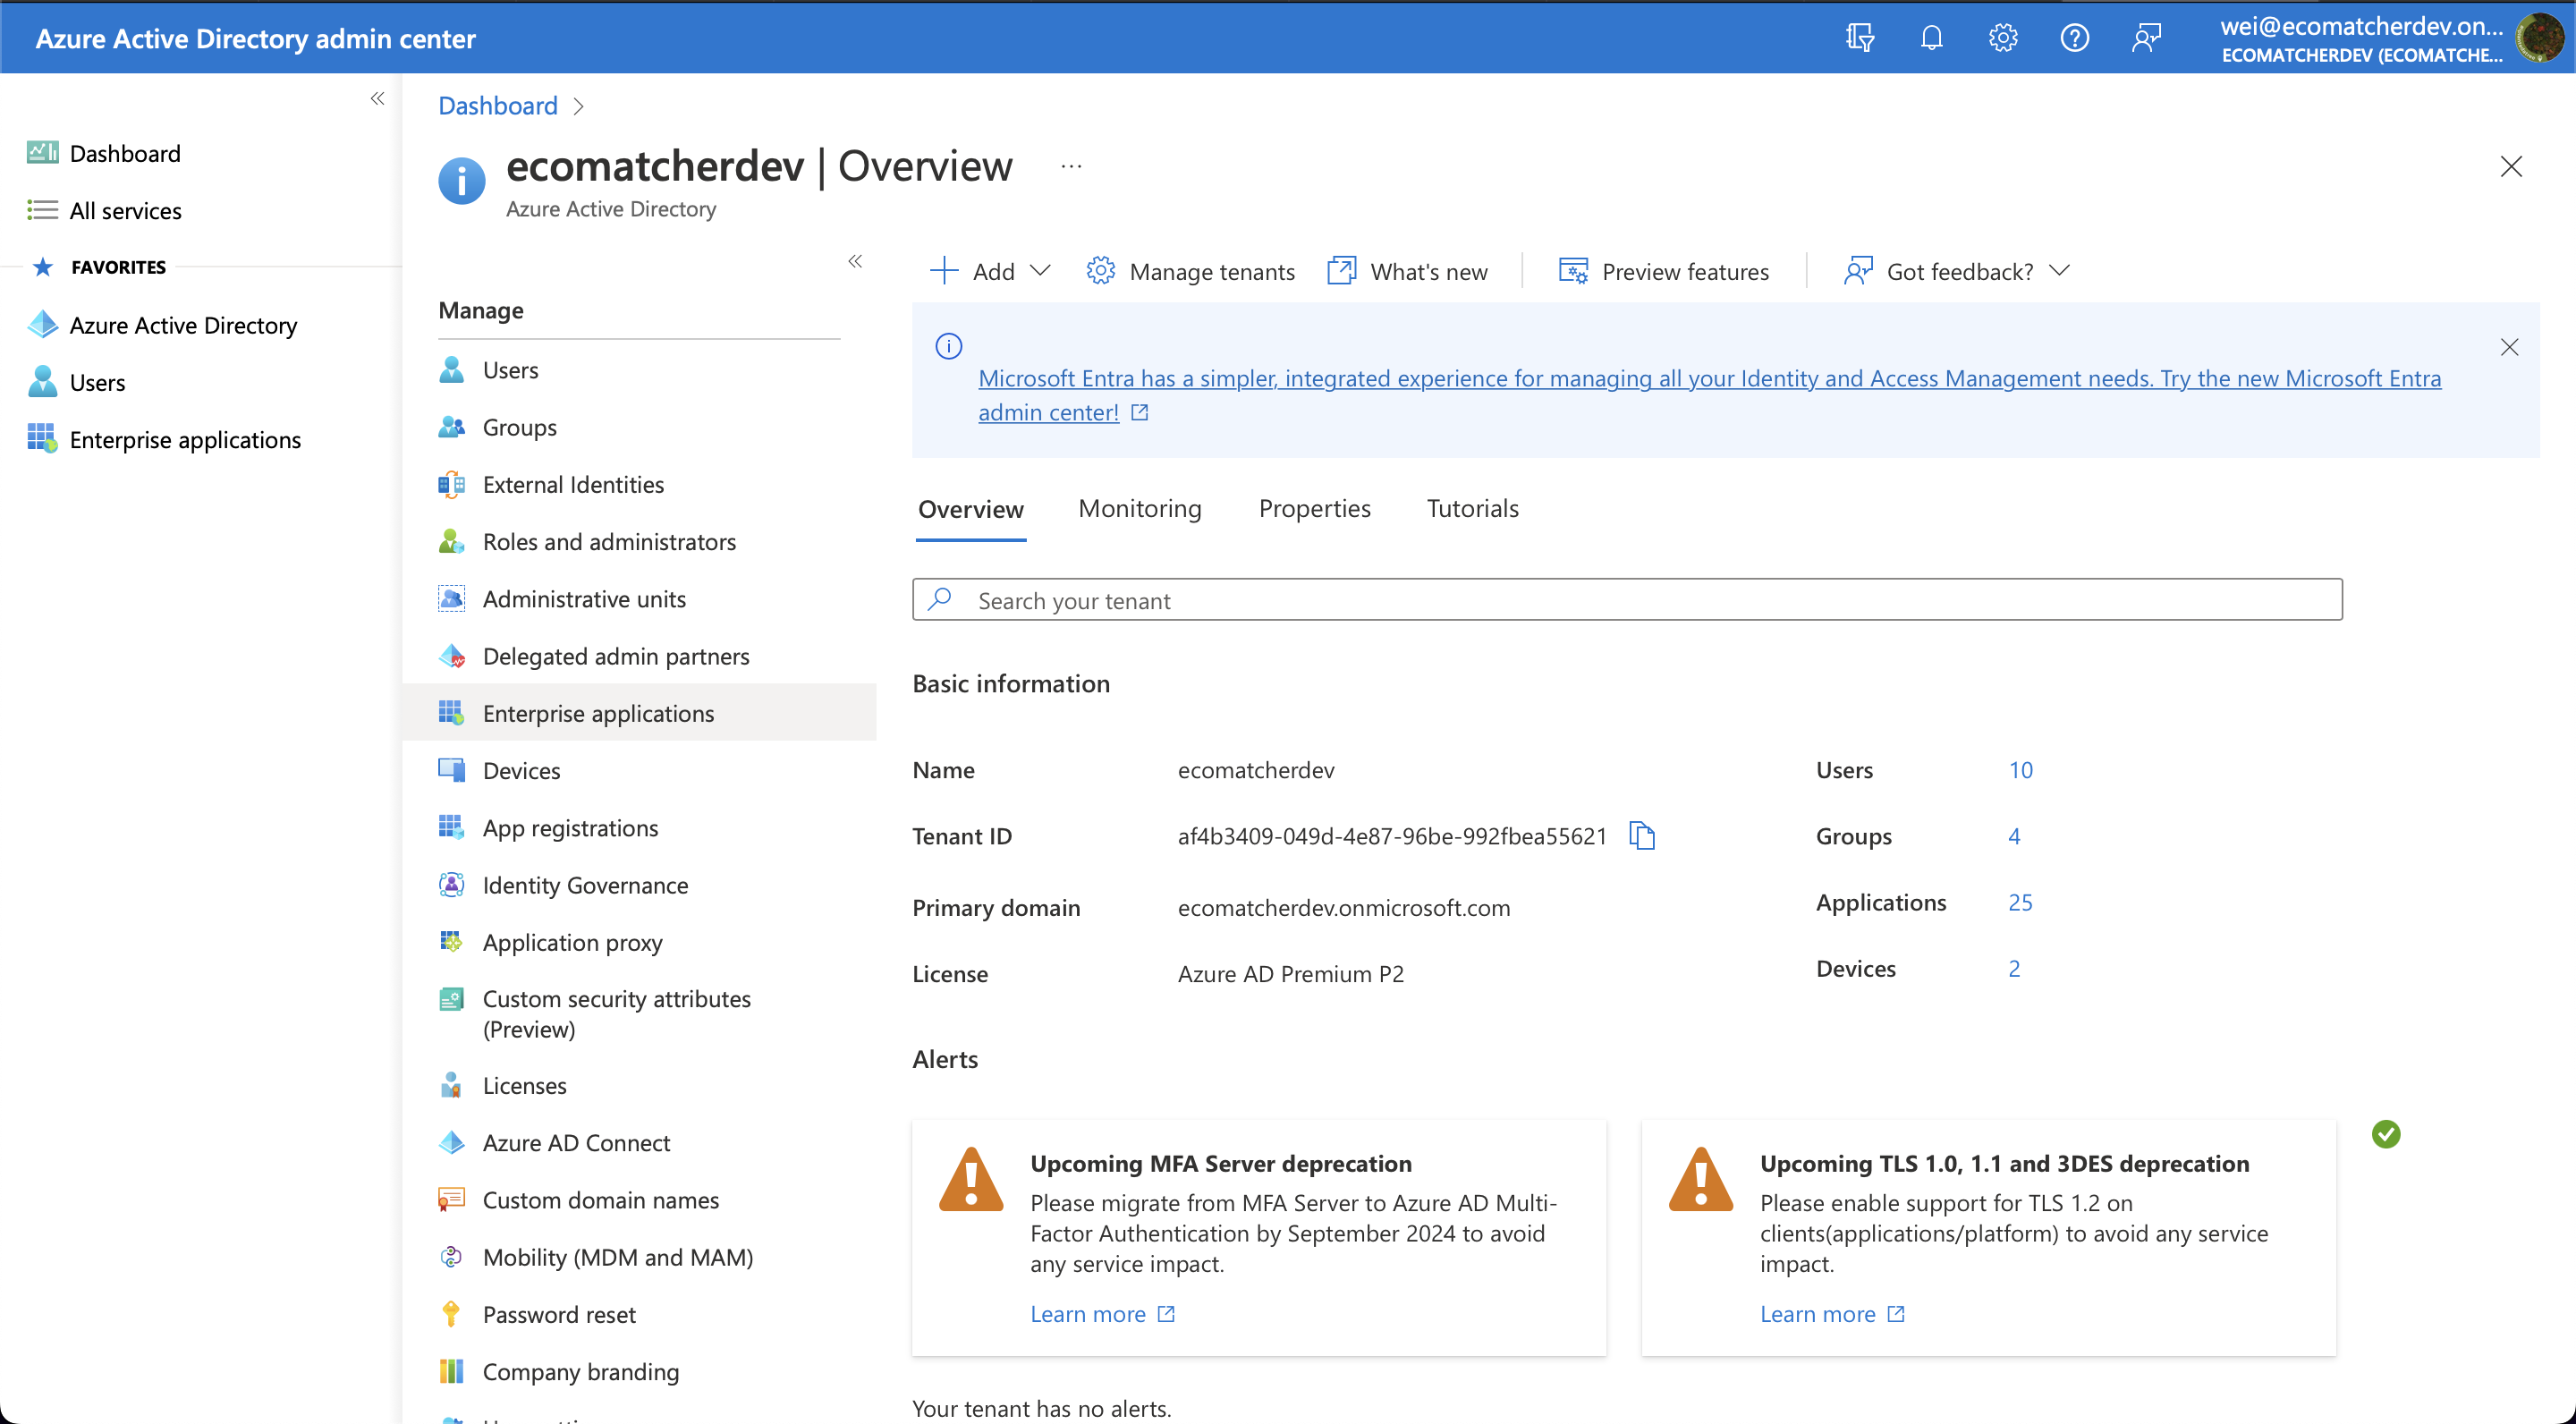
Task: Open Delegated admin partners
Action: 640,656
